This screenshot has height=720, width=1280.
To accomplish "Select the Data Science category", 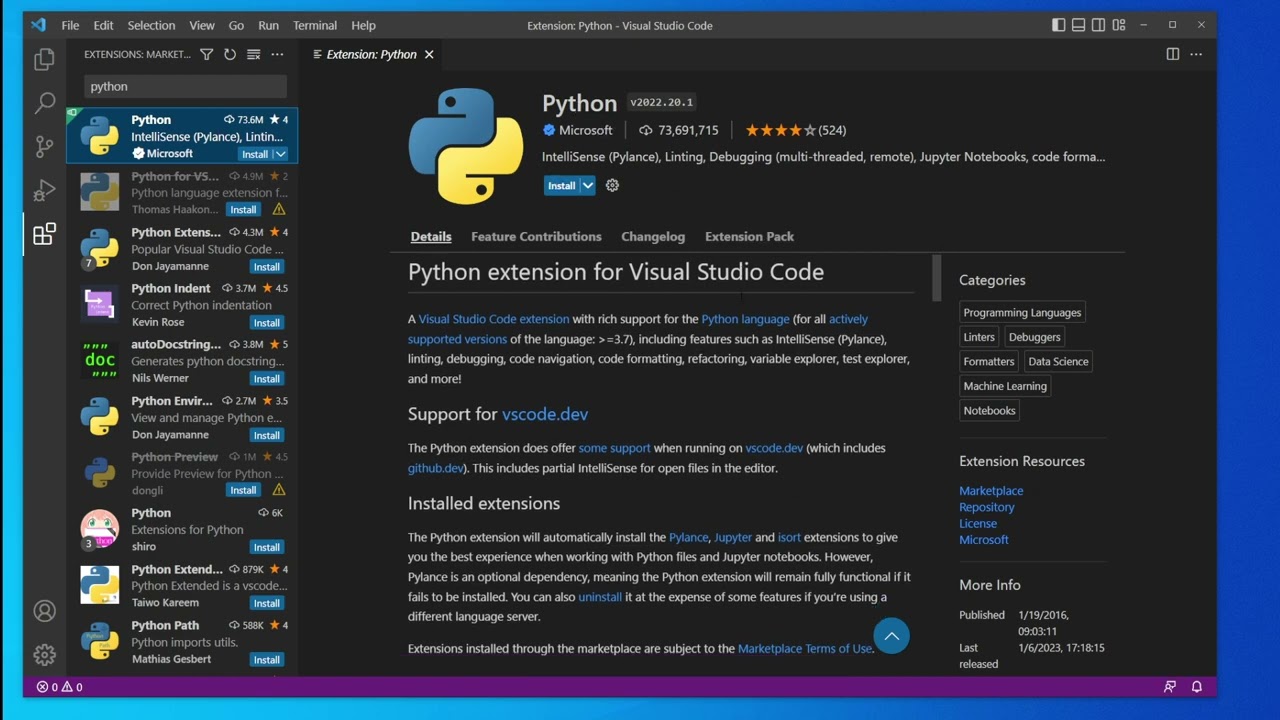I will tap(1058, 362).
